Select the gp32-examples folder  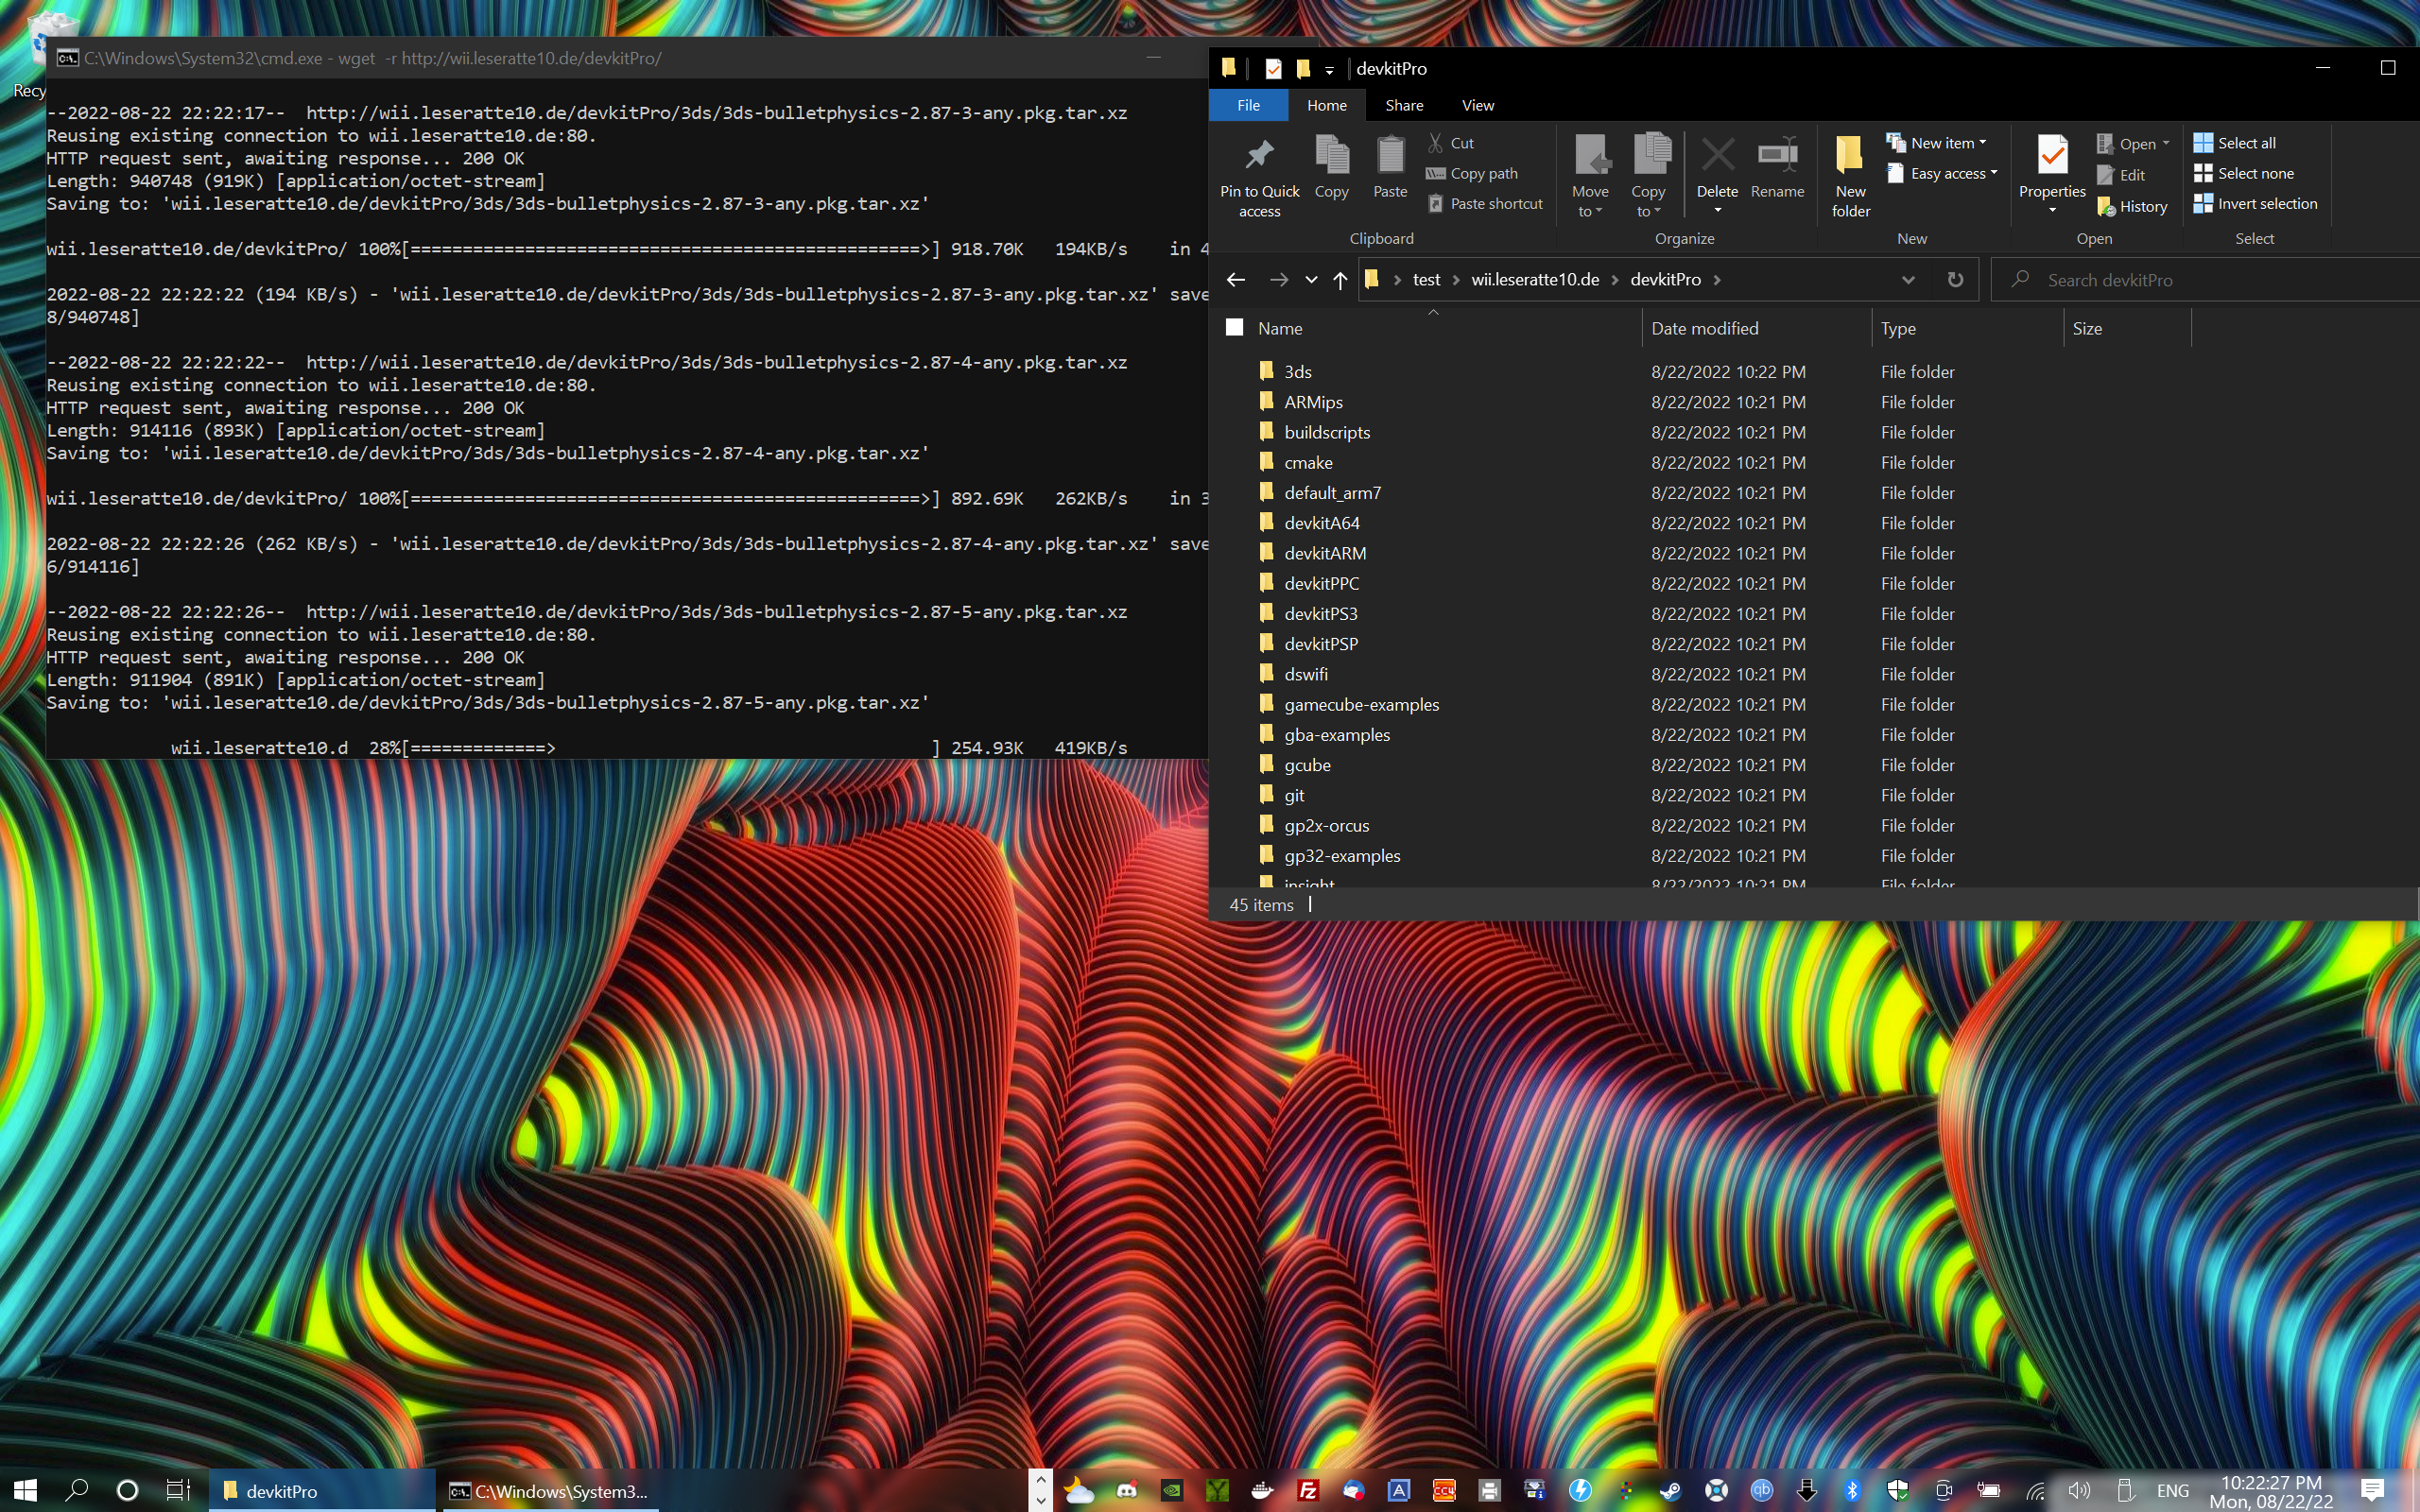point(1341,856)
